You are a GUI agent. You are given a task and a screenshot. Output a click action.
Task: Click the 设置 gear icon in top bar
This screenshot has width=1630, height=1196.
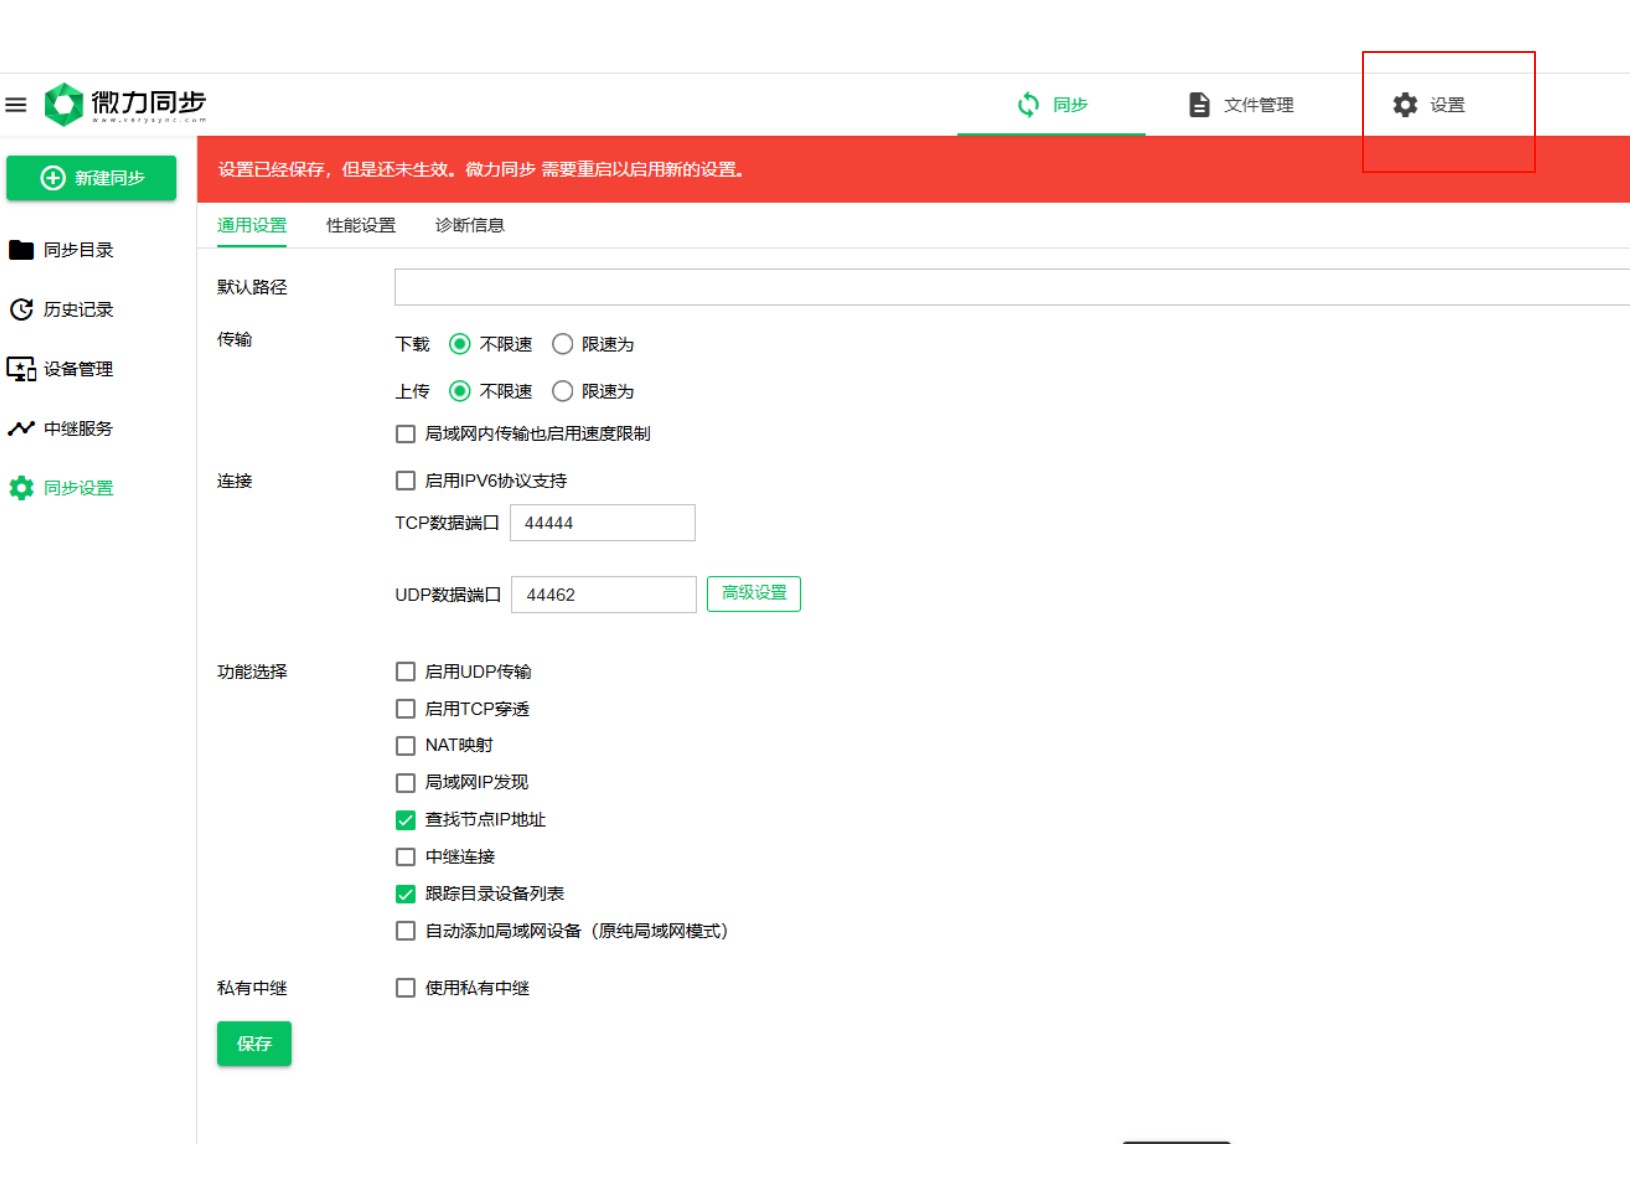(1405, 105)
